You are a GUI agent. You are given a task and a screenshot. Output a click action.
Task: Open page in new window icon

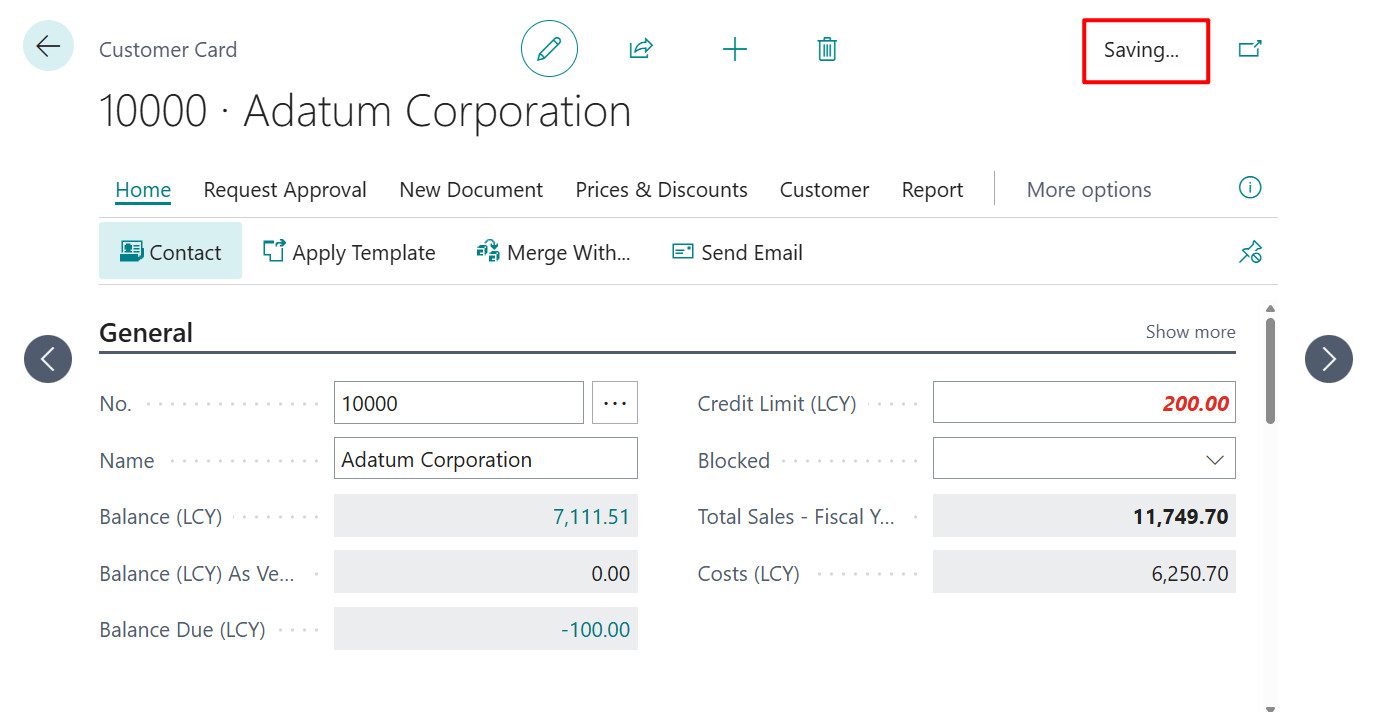[1250, 48]
